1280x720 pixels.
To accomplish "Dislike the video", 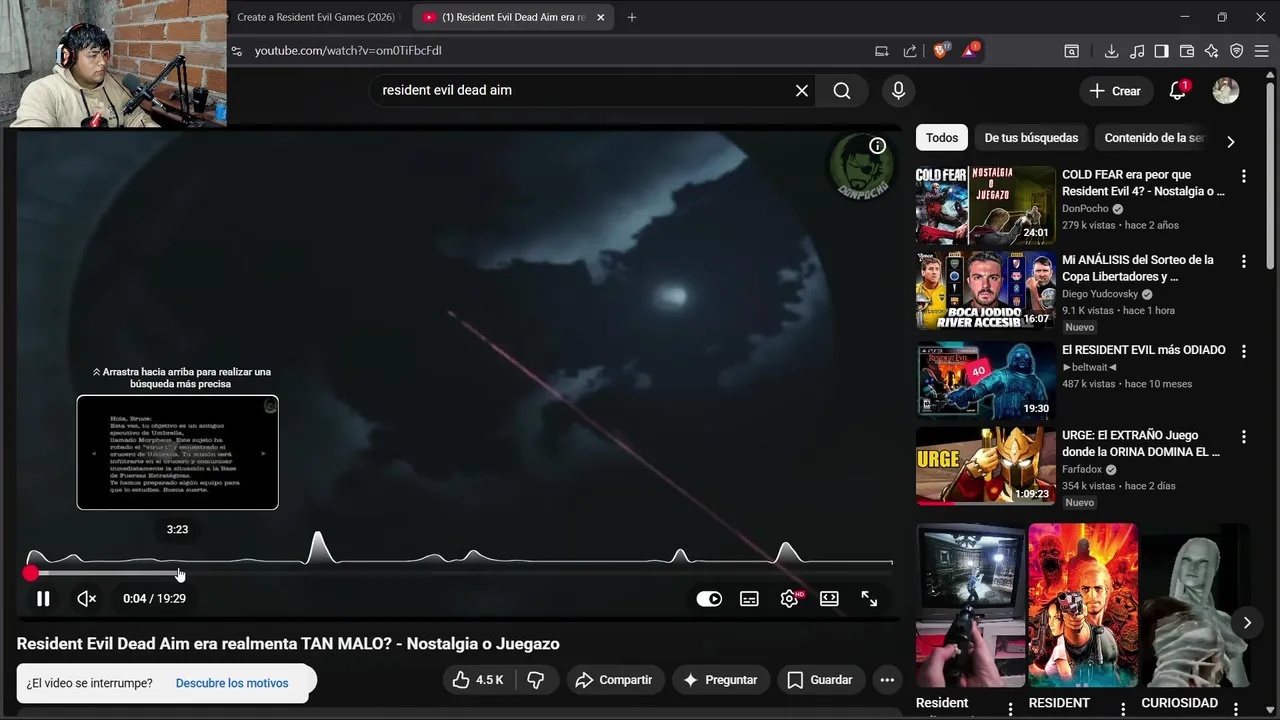I will pyautogui.click(x=536, y=680).
